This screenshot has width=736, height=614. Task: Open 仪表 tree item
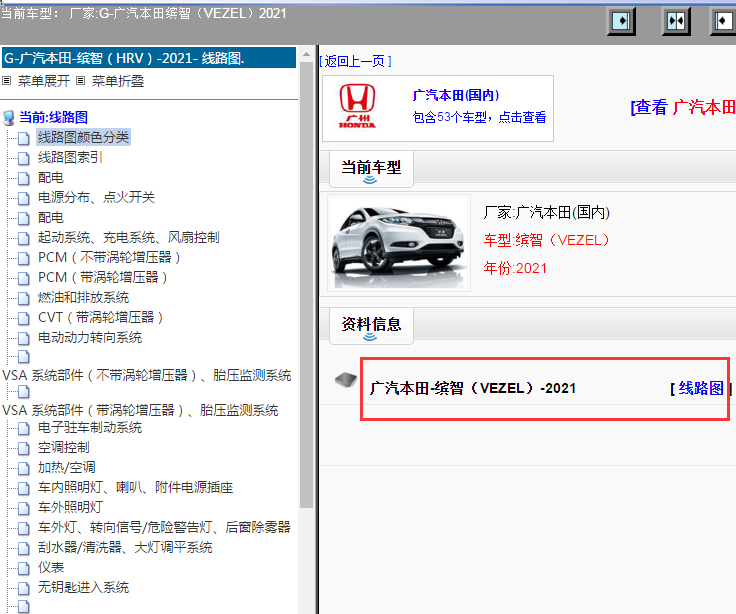pyautogui.click(x=51, y=568)
